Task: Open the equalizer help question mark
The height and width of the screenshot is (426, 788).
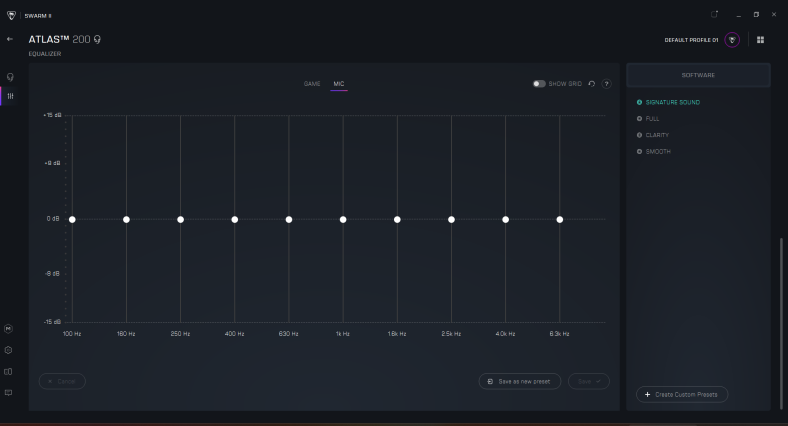Action: [x=606, y=84]
